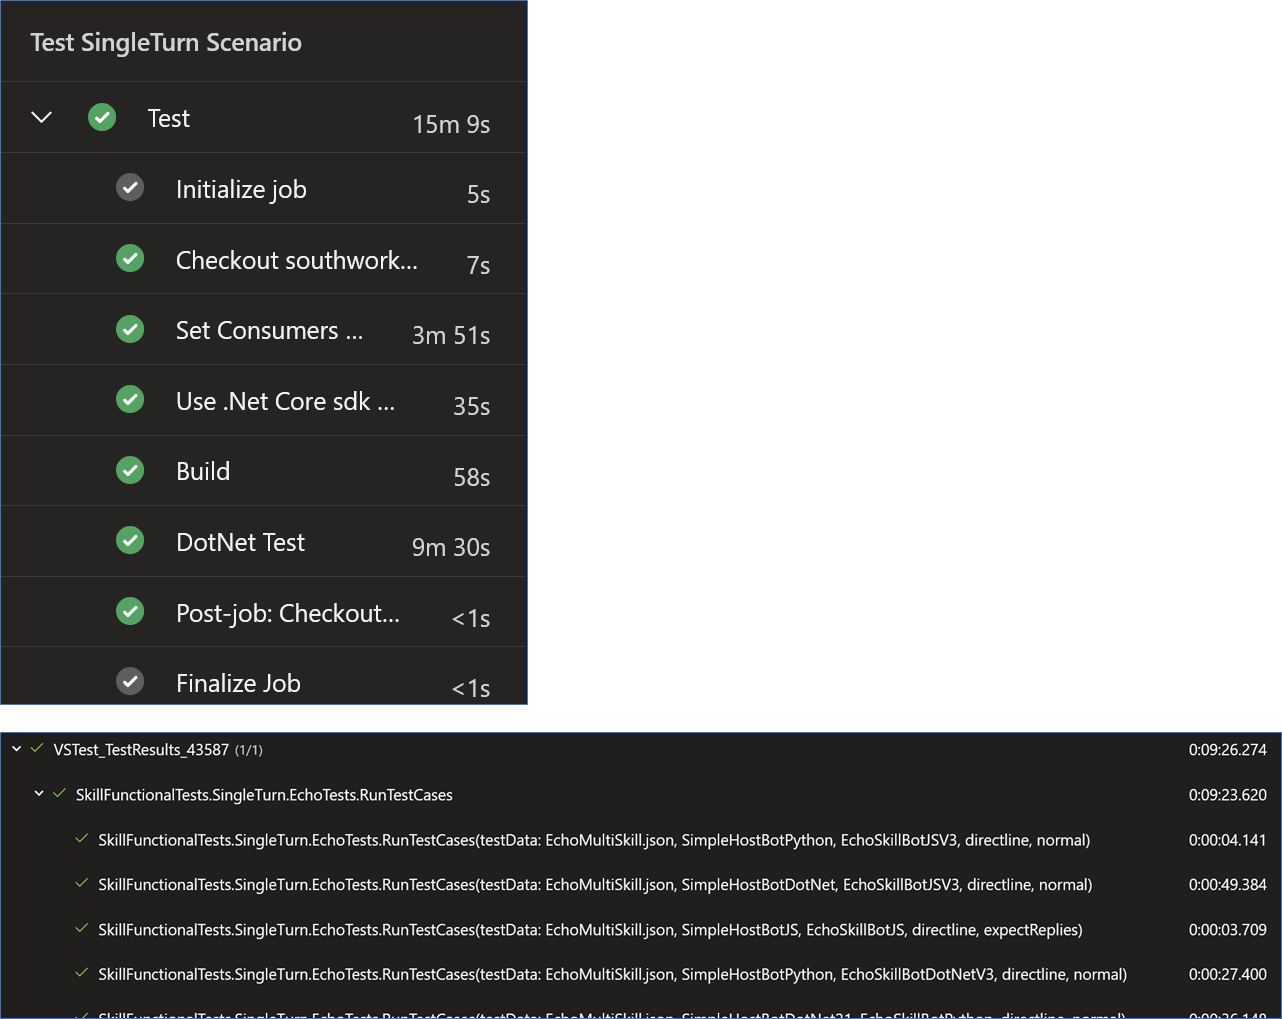Screen dimensions: 1282x1019
Task: Open the DotNet Test step logs
Action: tap(240, 540)
